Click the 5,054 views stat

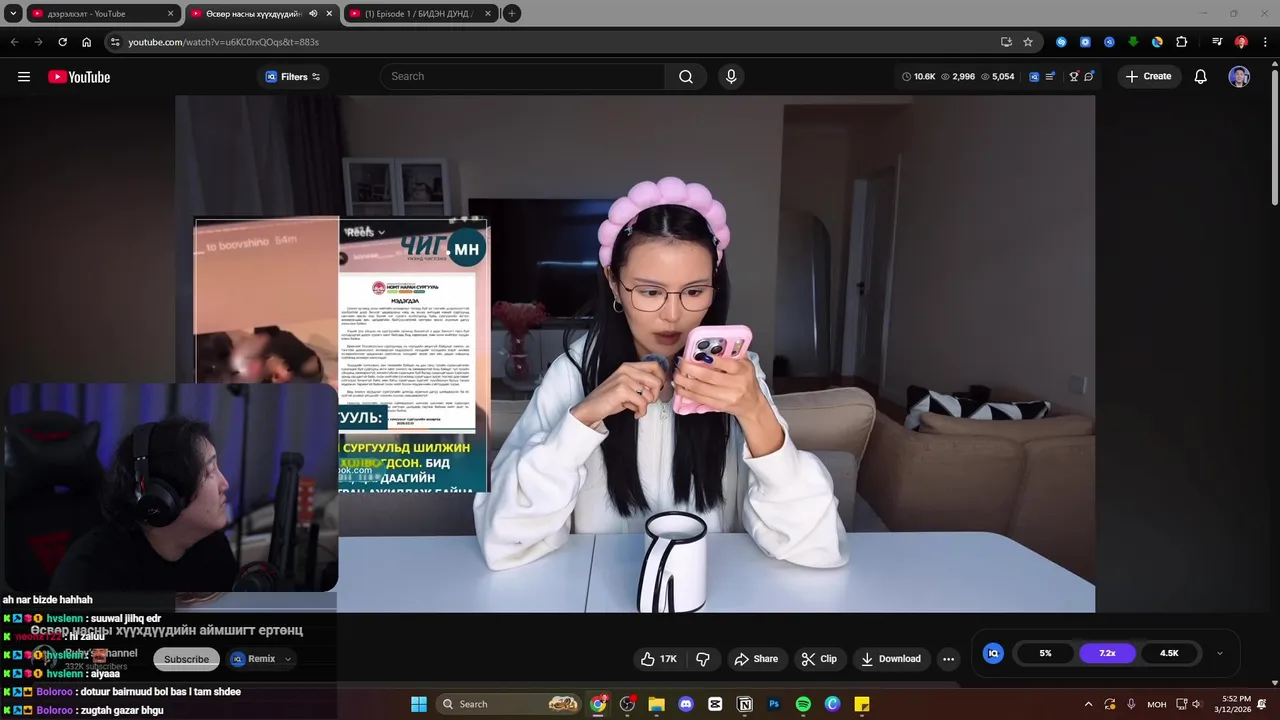point(997,77)
